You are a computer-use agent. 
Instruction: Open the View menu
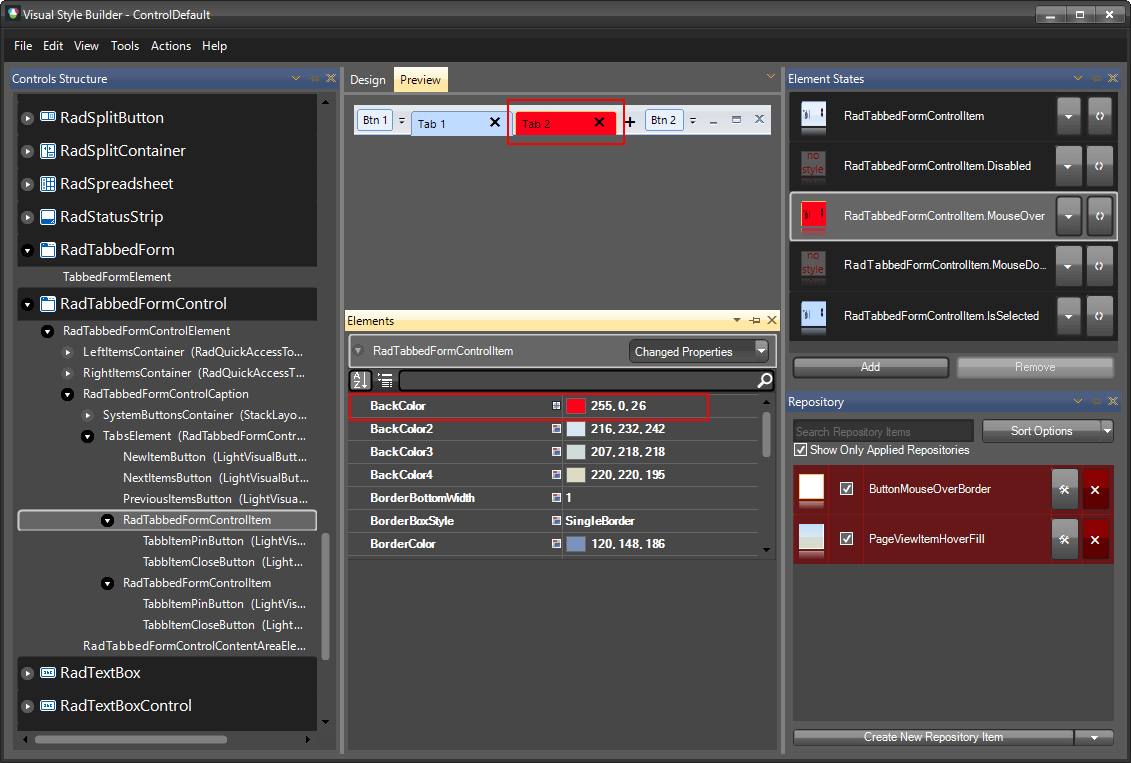click(86, 45)
